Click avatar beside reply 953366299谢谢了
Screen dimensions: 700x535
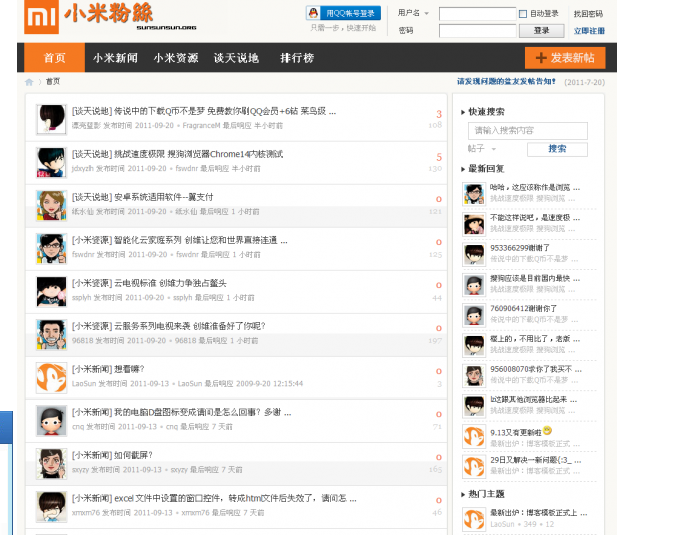(474, 255)
